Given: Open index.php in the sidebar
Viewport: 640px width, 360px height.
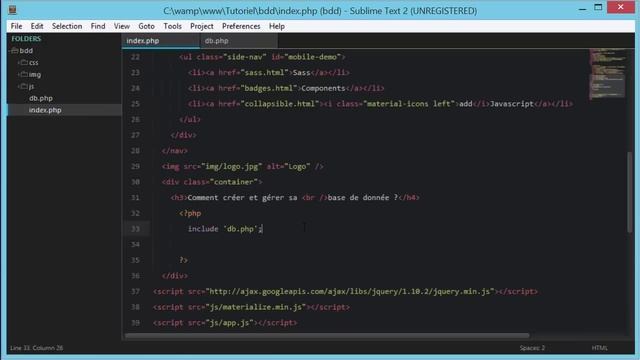Looking at the screenshot, I should 45,110.
